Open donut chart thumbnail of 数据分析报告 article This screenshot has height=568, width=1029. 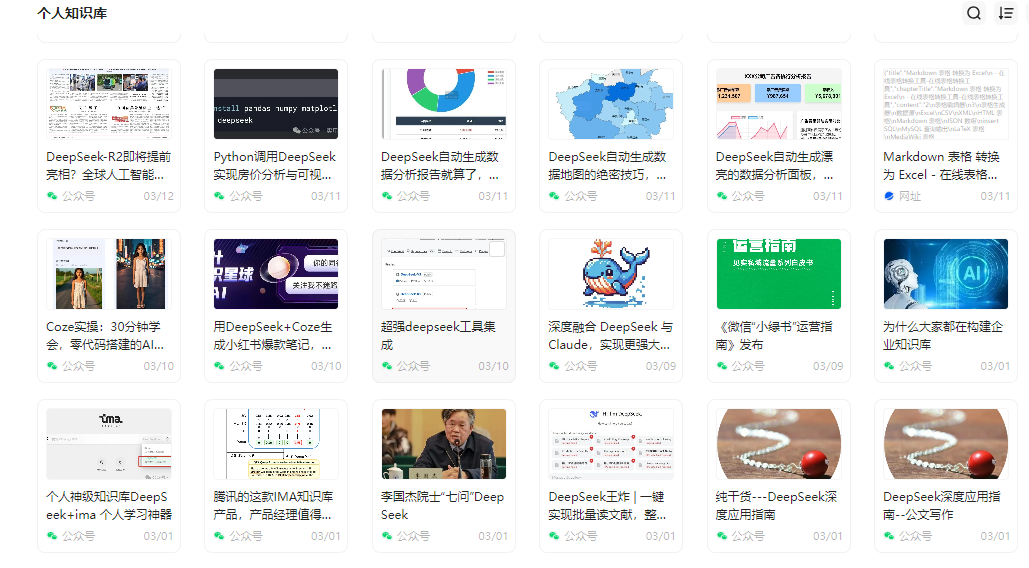tap(444, 104)
